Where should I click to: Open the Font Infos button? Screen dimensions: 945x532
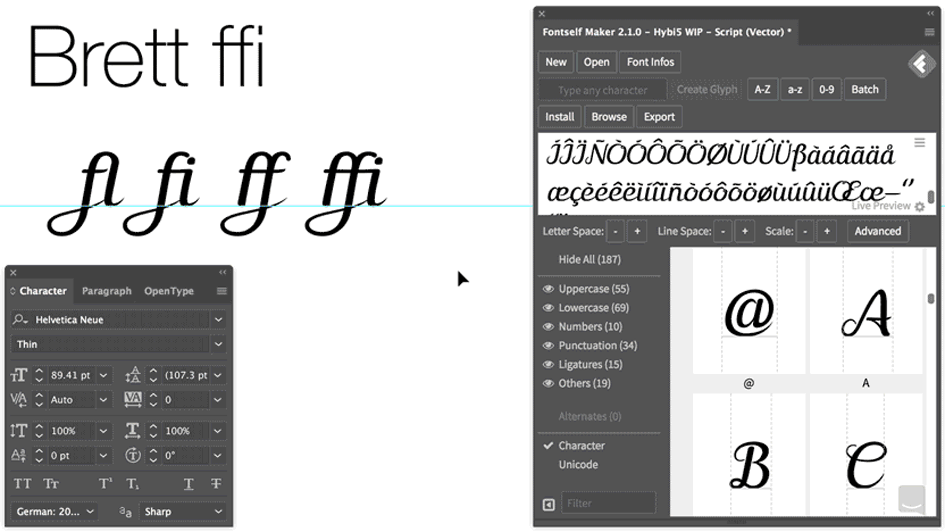pyautogui.click(x=650, y=62)
